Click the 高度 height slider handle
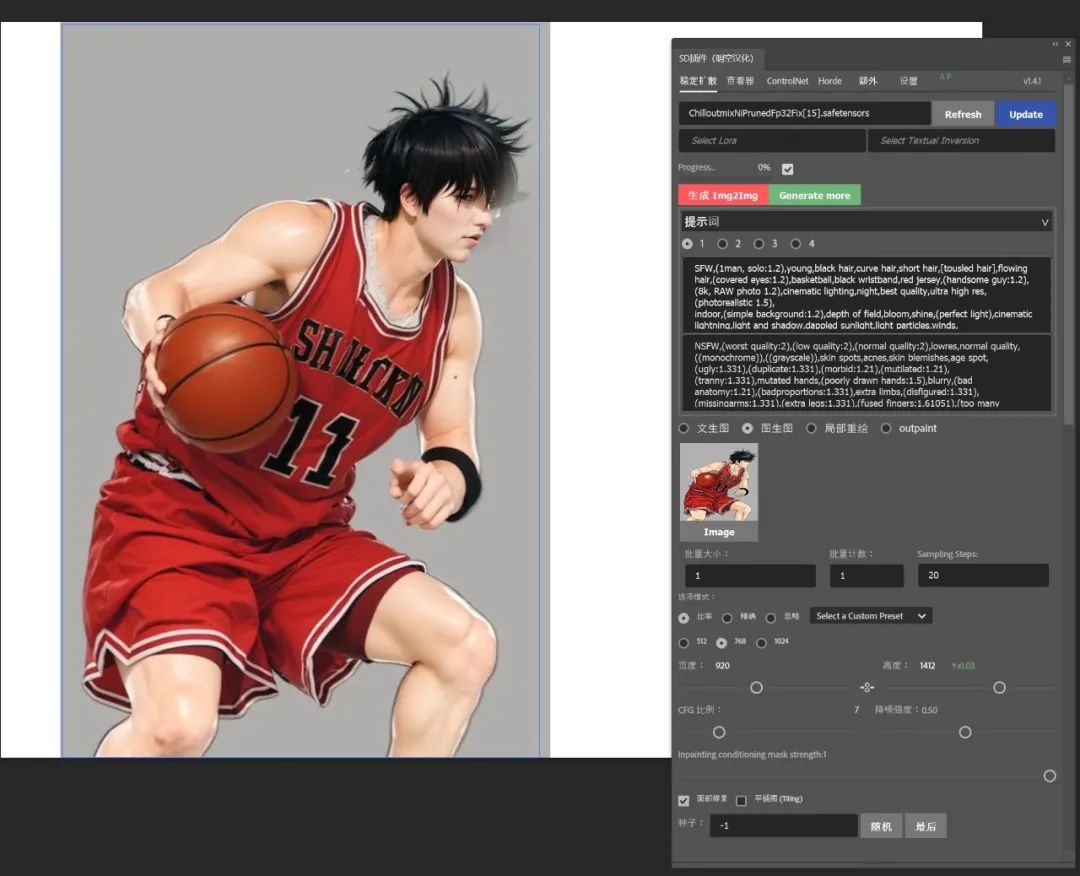 tap(999, 687)
